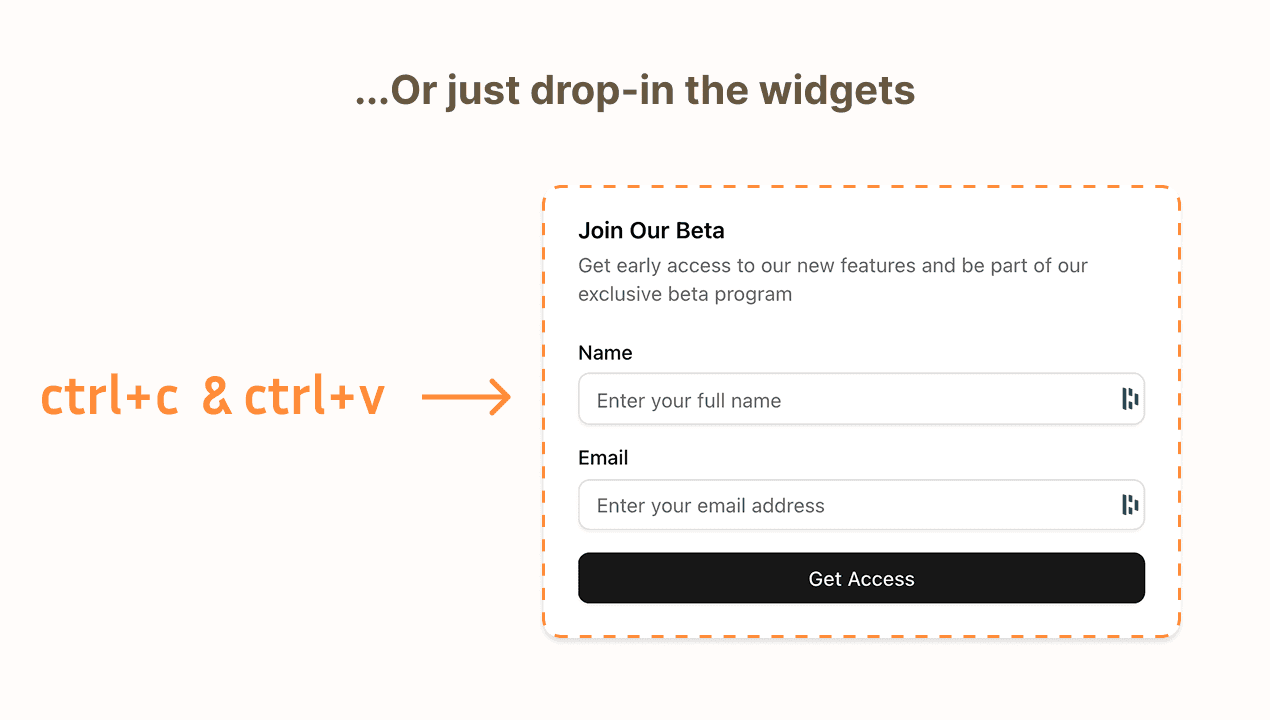Select the 'ctrl+c & ctrl+v' text
1270x720 pixels.
(x=213, y=396)
